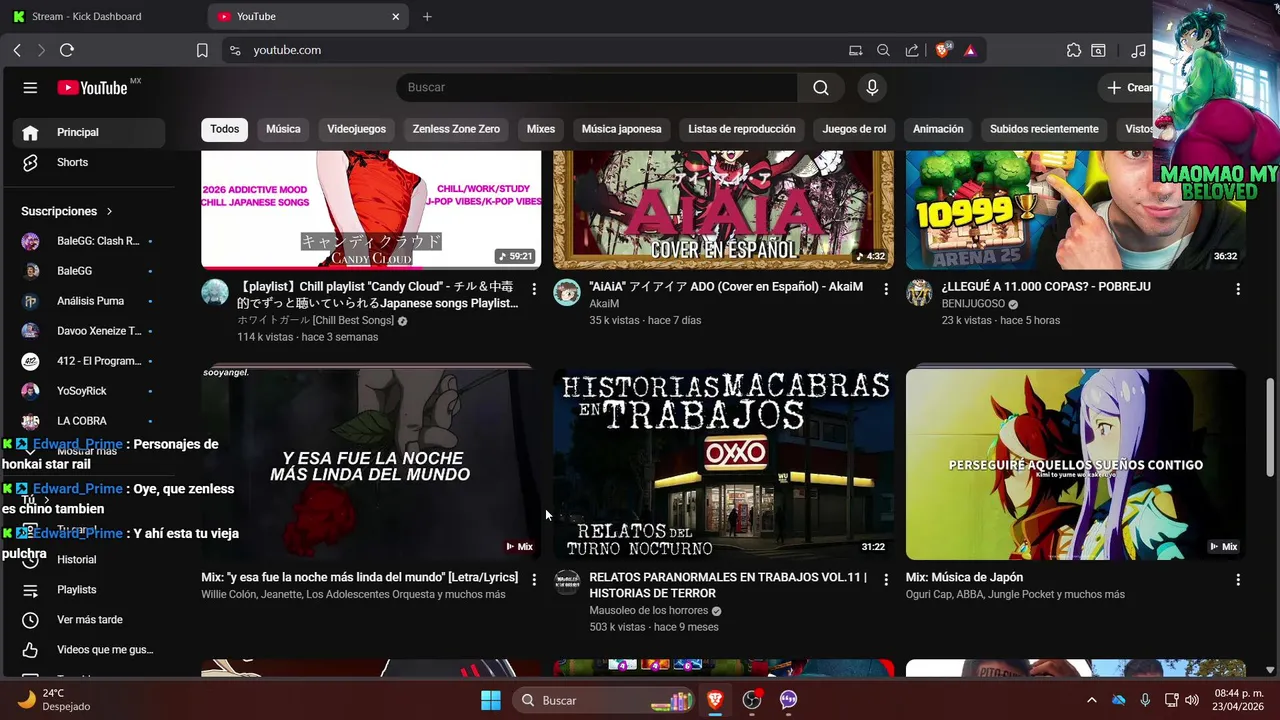The width and height of the screenshot is (1280, 720).
Task: Open the media control music note icon
Action: point(1138,50)
